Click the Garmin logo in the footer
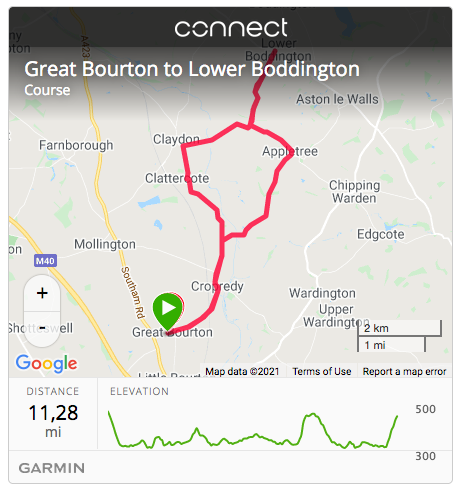This screenshot has width=458, height=492. pyautogui.click(x=51, y=468)
